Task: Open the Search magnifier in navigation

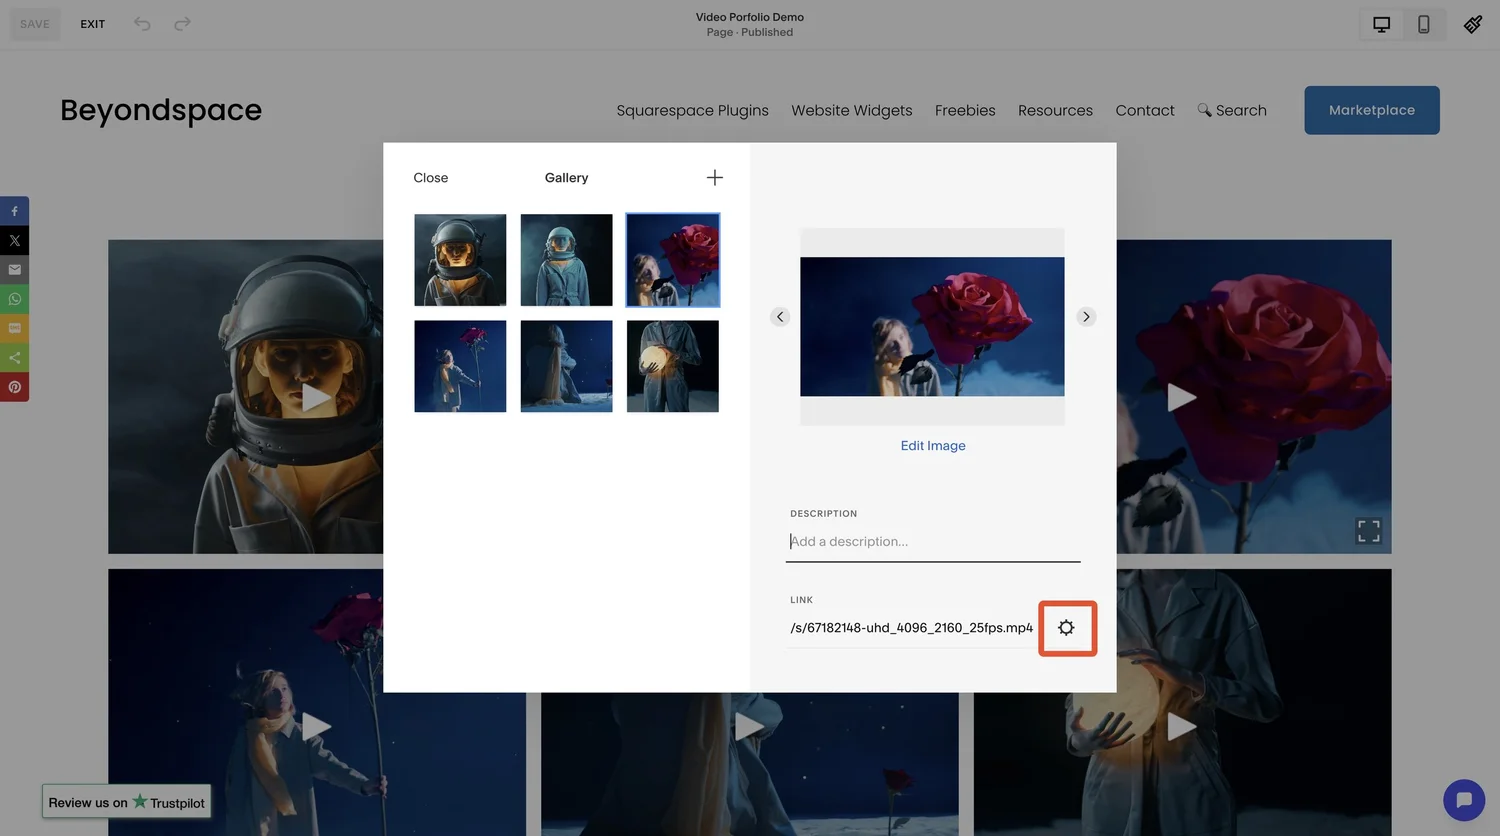Action: pyautogui.click(x=1205, y=110)
